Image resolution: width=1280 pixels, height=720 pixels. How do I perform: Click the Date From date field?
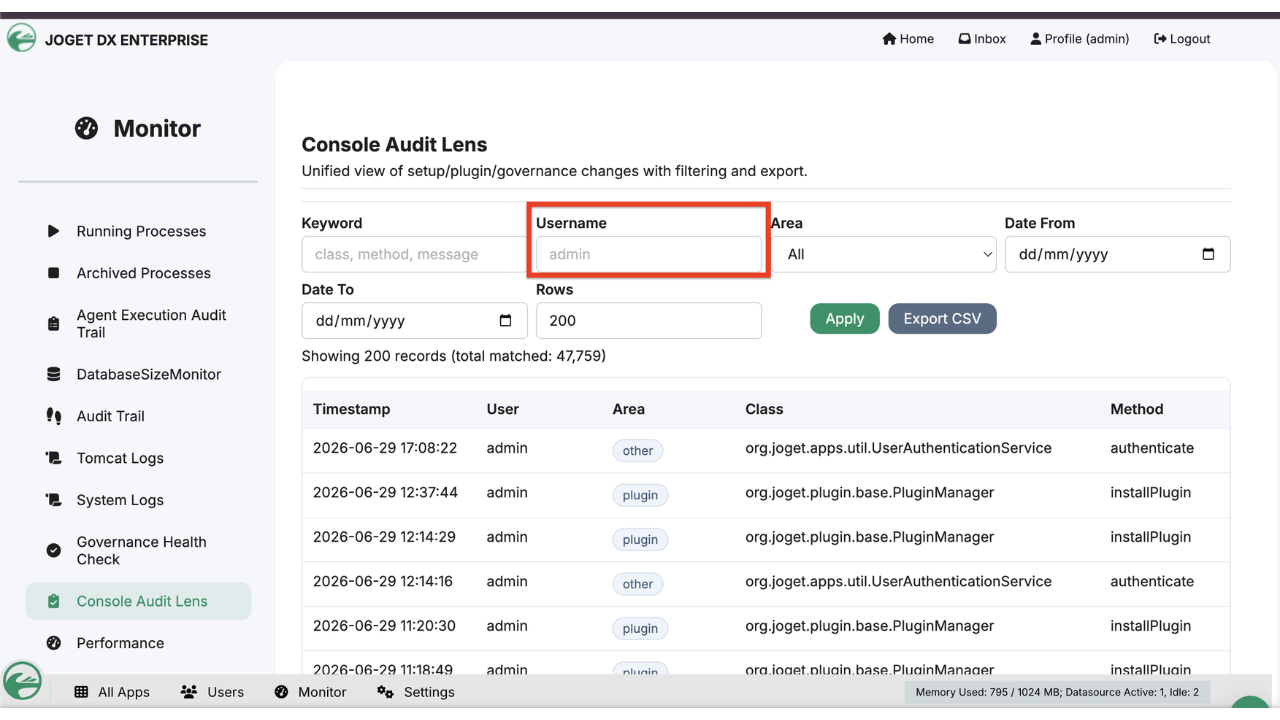(1117, 254)
